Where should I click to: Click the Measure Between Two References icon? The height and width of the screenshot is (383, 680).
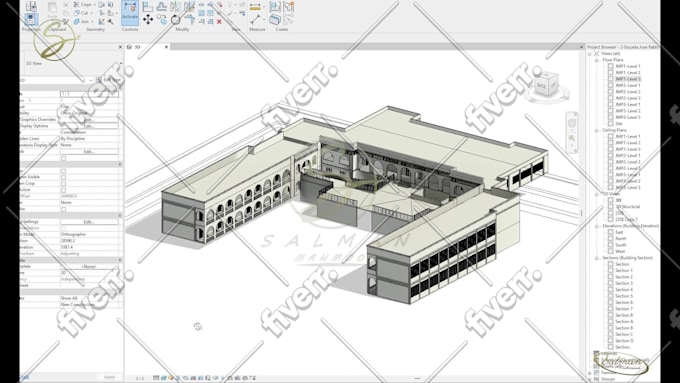point(255,20)
